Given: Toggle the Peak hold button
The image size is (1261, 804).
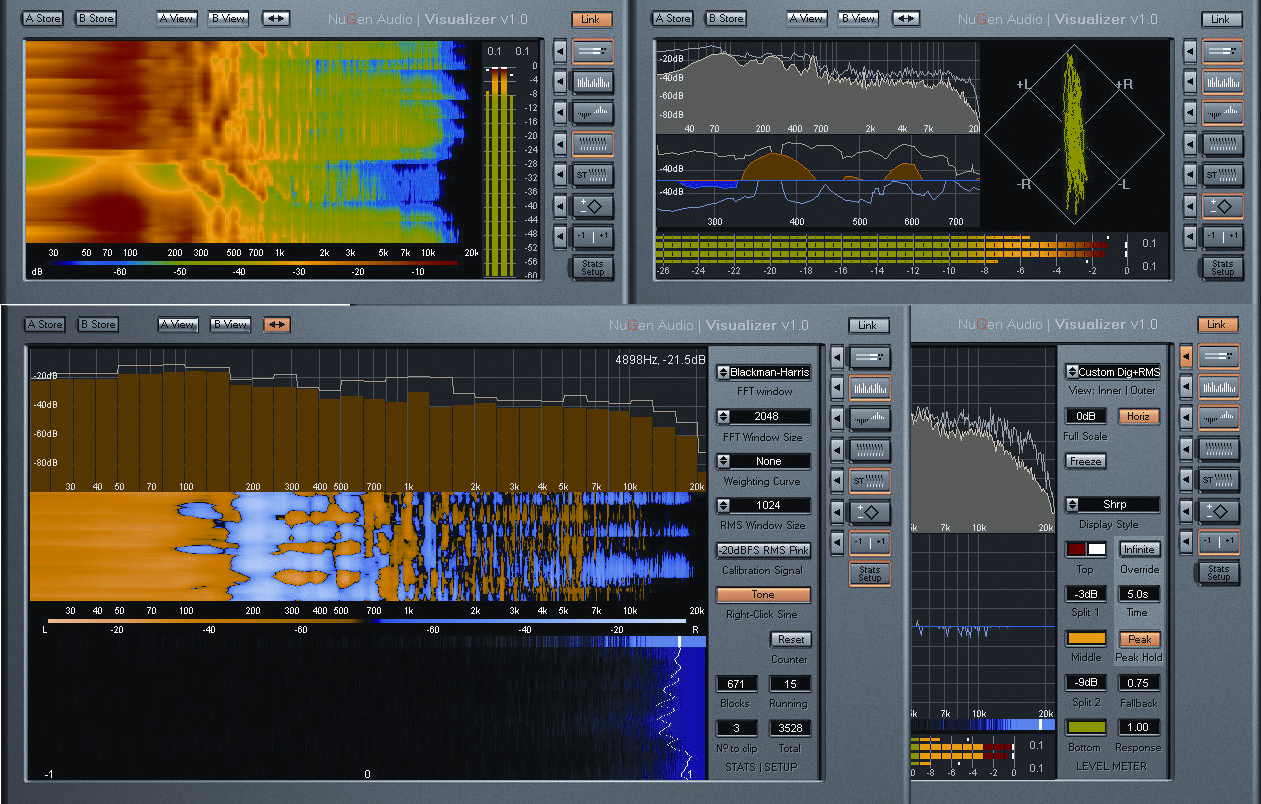Looking at the screenshot, I should pos(1139,639).
